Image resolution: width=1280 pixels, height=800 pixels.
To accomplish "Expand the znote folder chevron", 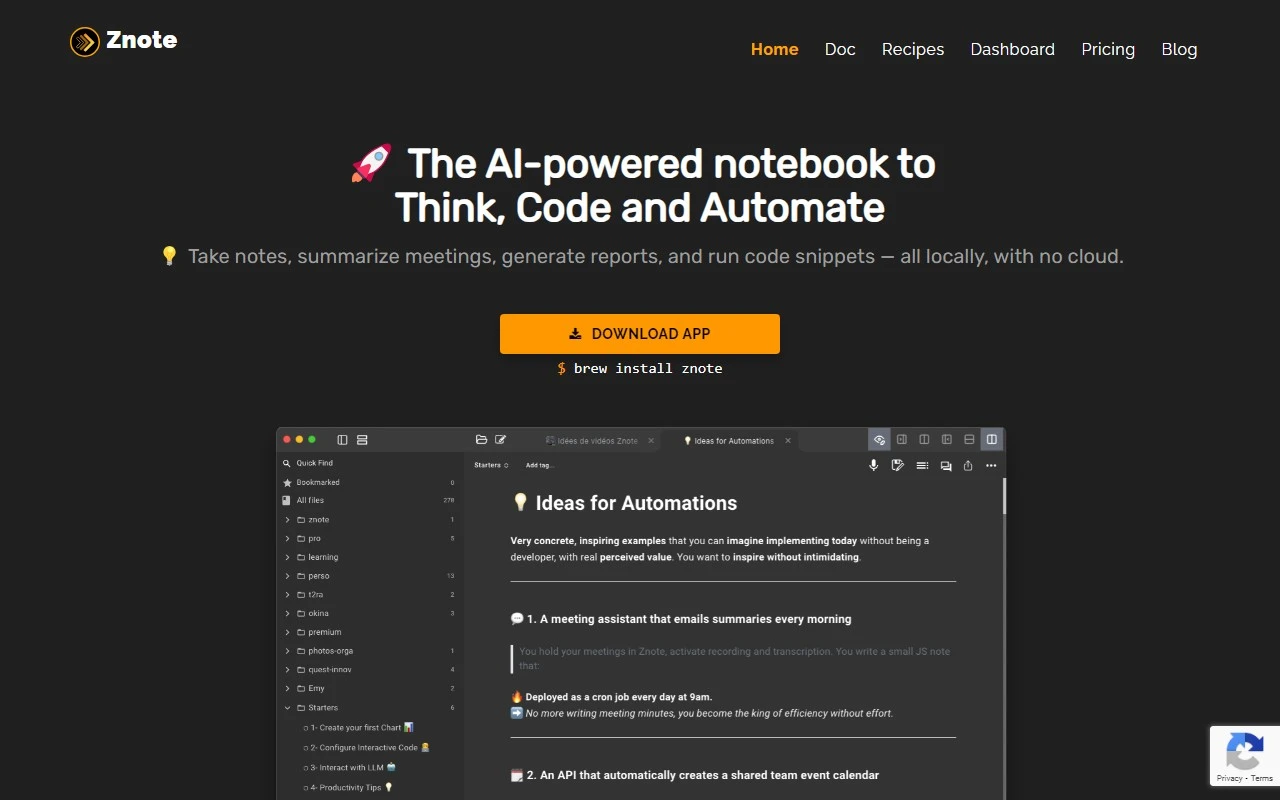I will coord(288,520).
